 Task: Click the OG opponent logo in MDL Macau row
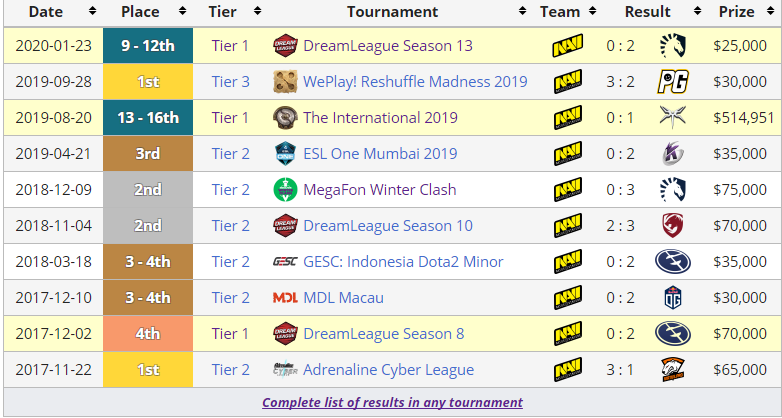672,298
